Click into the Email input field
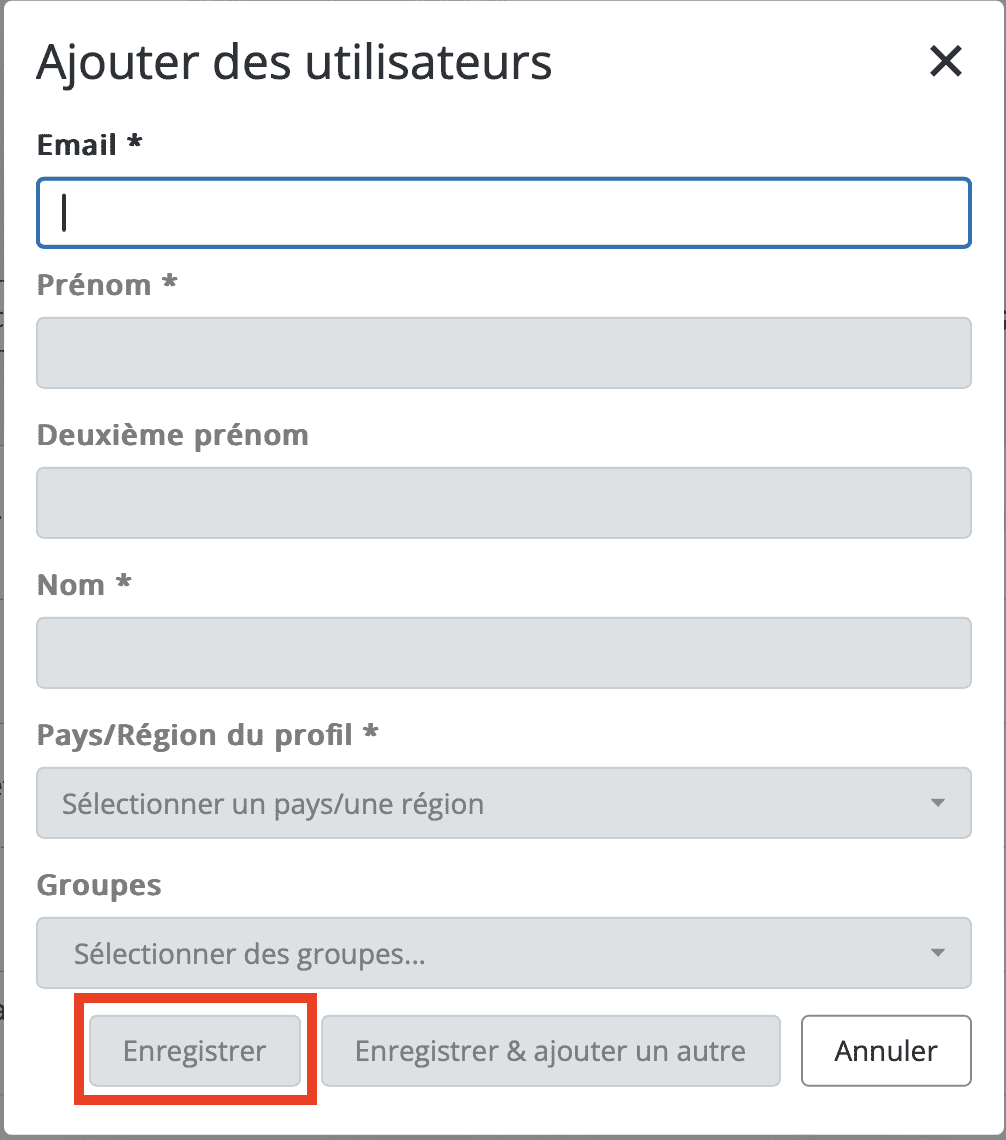Viewport: 1006px width, 1140px height. pyautogui.click(x=504, y=212)
